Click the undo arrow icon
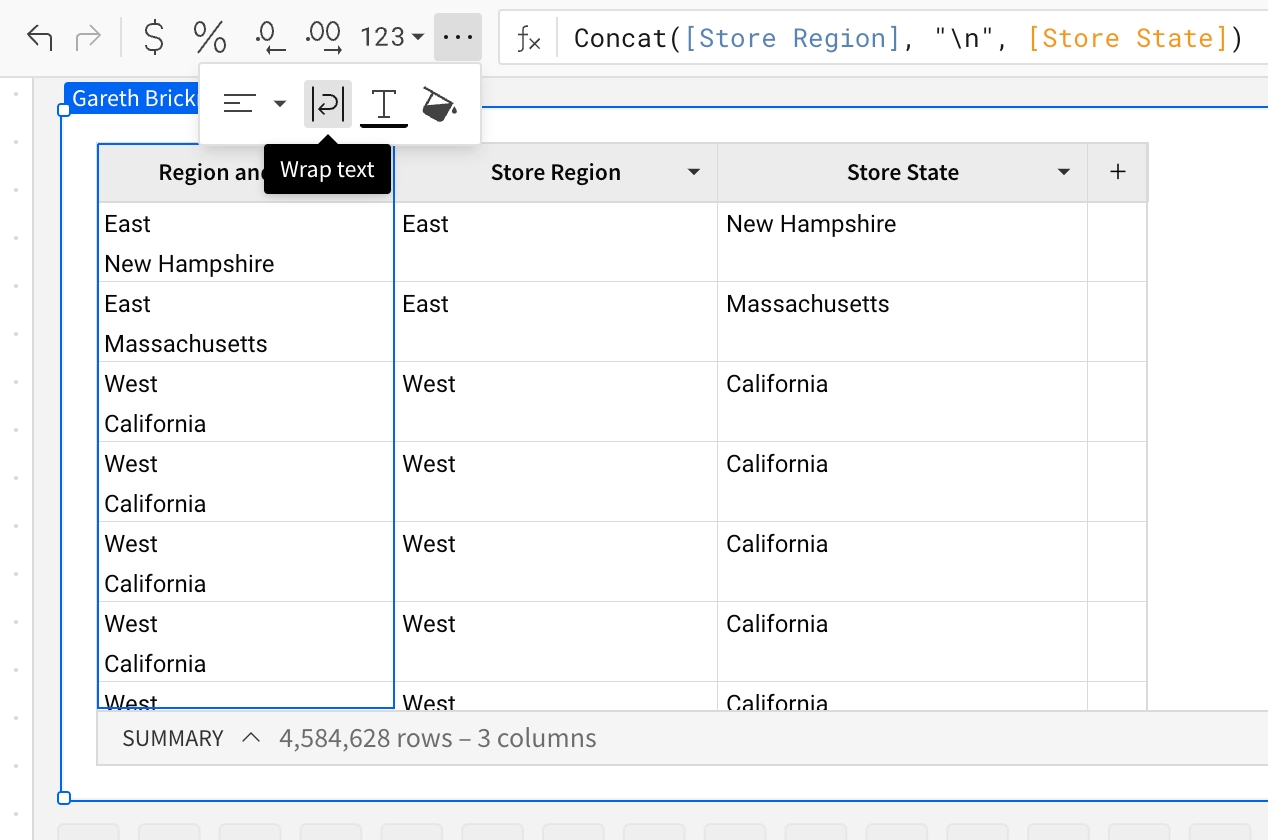The width and height of the screenshot is (1268, 840). coord(40,38)
